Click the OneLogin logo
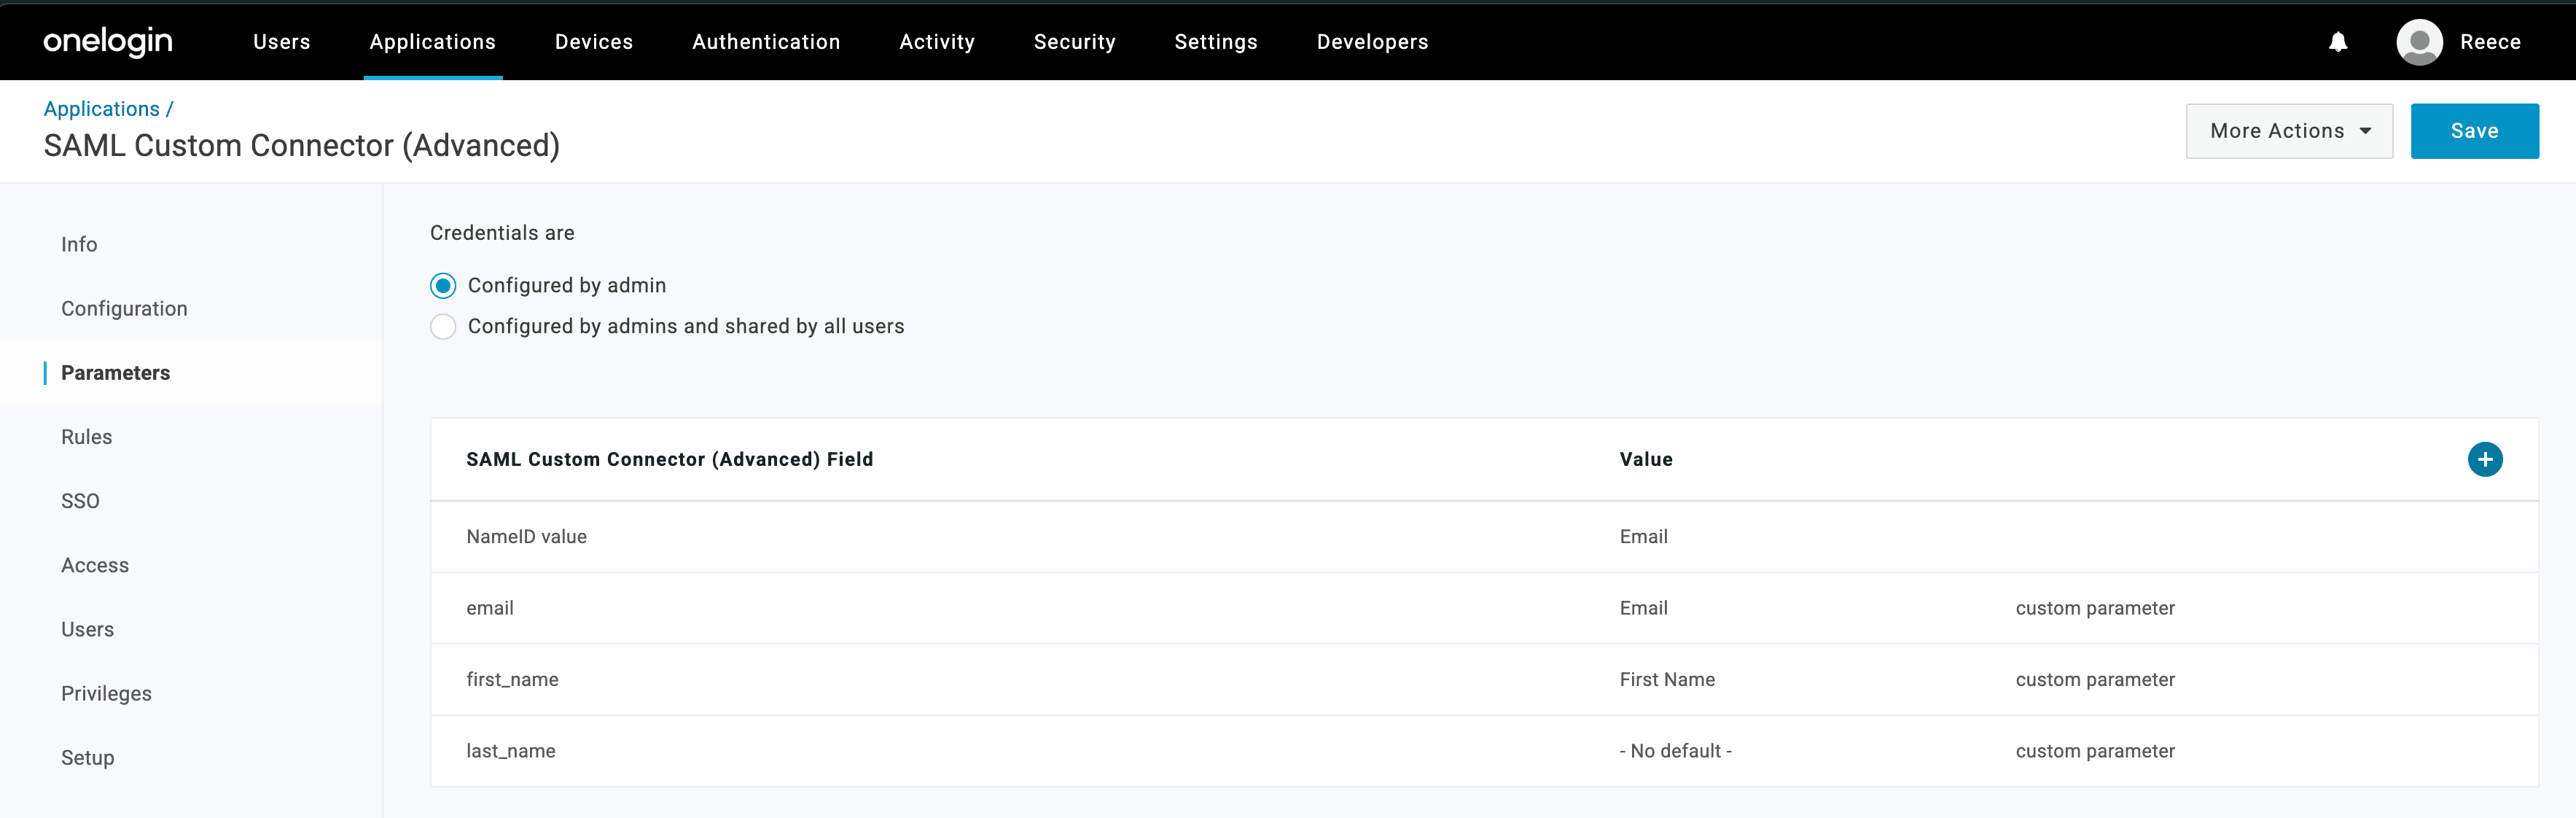Image resolution: width=2576 pixels, height=818 pixels. (x=108, y=41)
